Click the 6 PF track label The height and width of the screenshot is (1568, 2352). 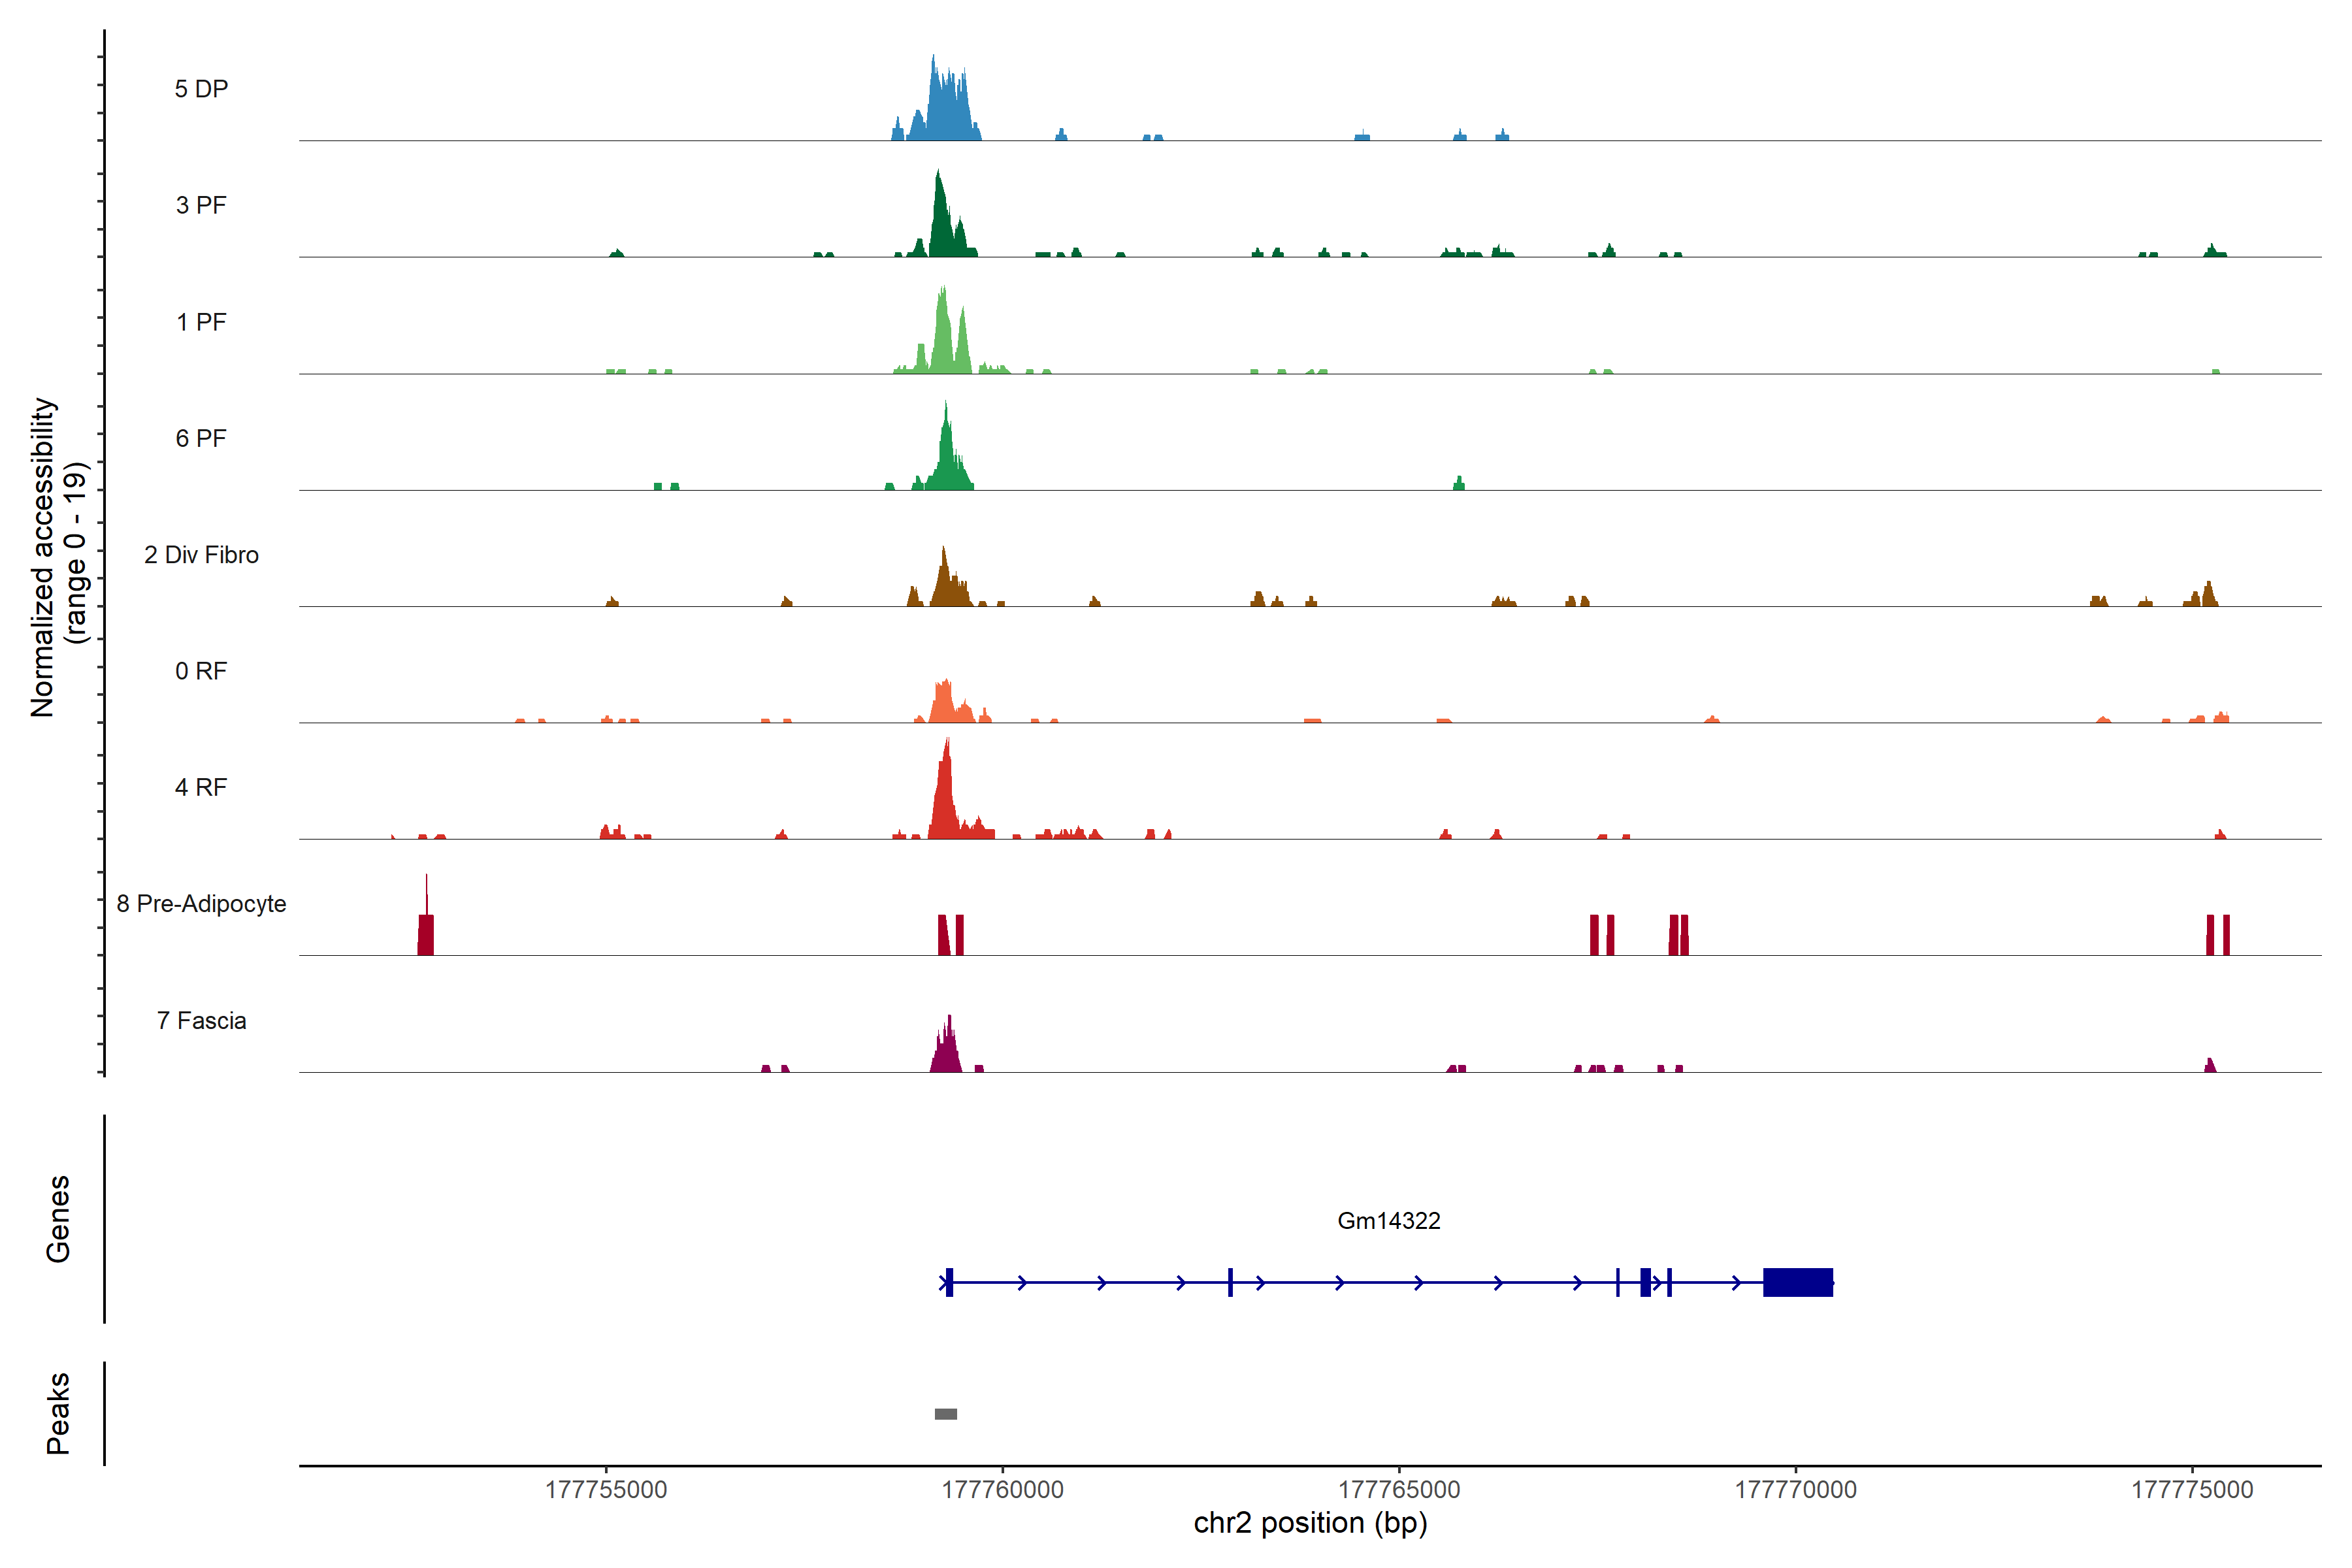tap(201, 438)
